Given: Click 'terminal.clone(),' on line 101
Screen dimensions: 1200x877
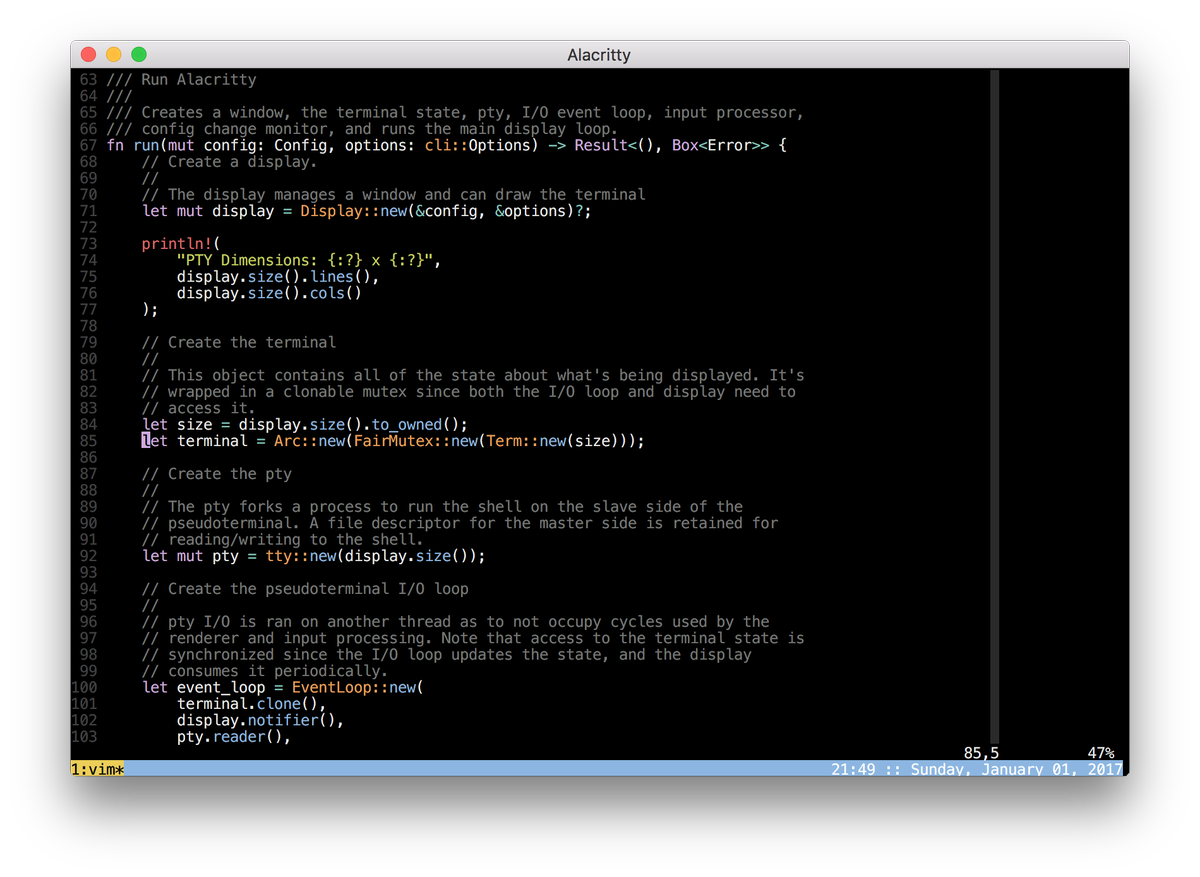Looking at the screenshot, I should pos(251,704).
